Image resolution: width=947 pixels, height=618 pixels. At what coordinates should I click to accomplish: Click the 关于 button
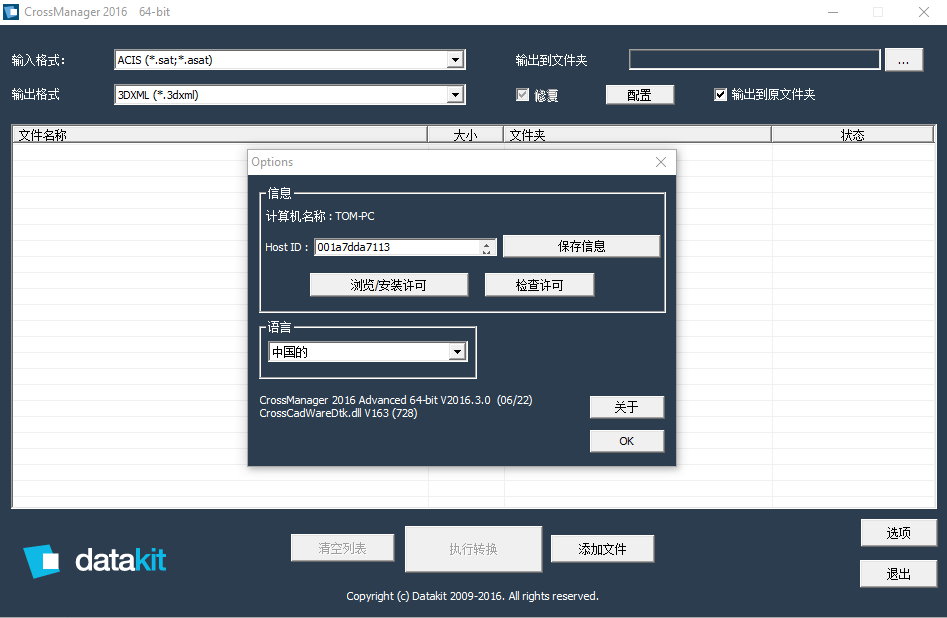(626, 407)
